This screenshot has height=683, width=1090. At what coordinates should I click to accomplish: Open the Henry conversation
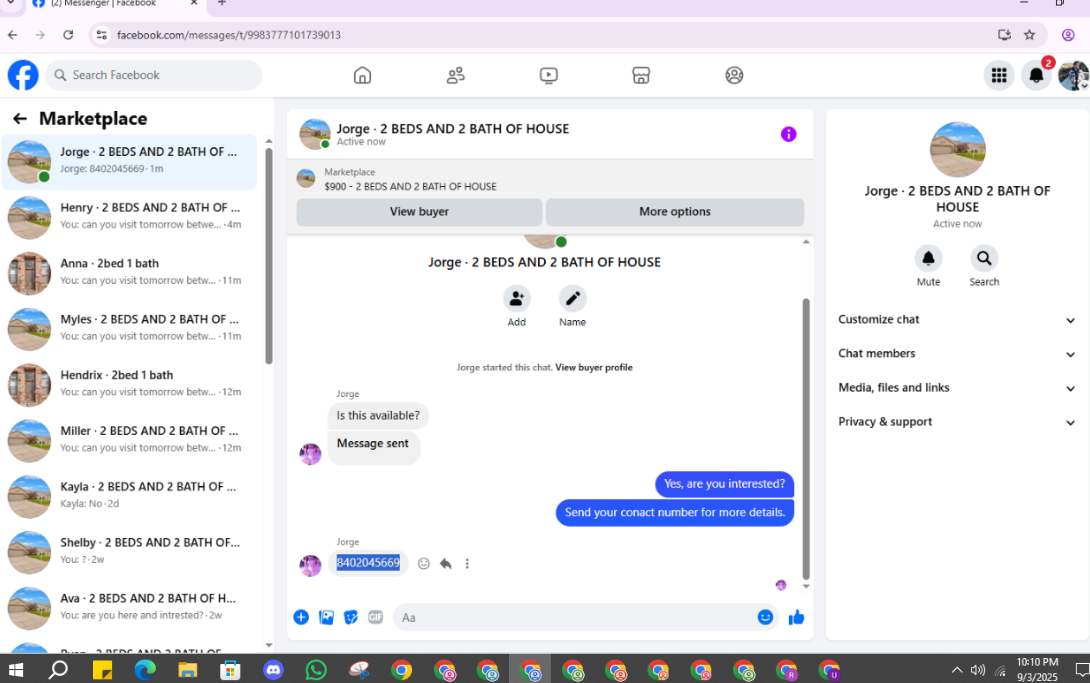129,217
